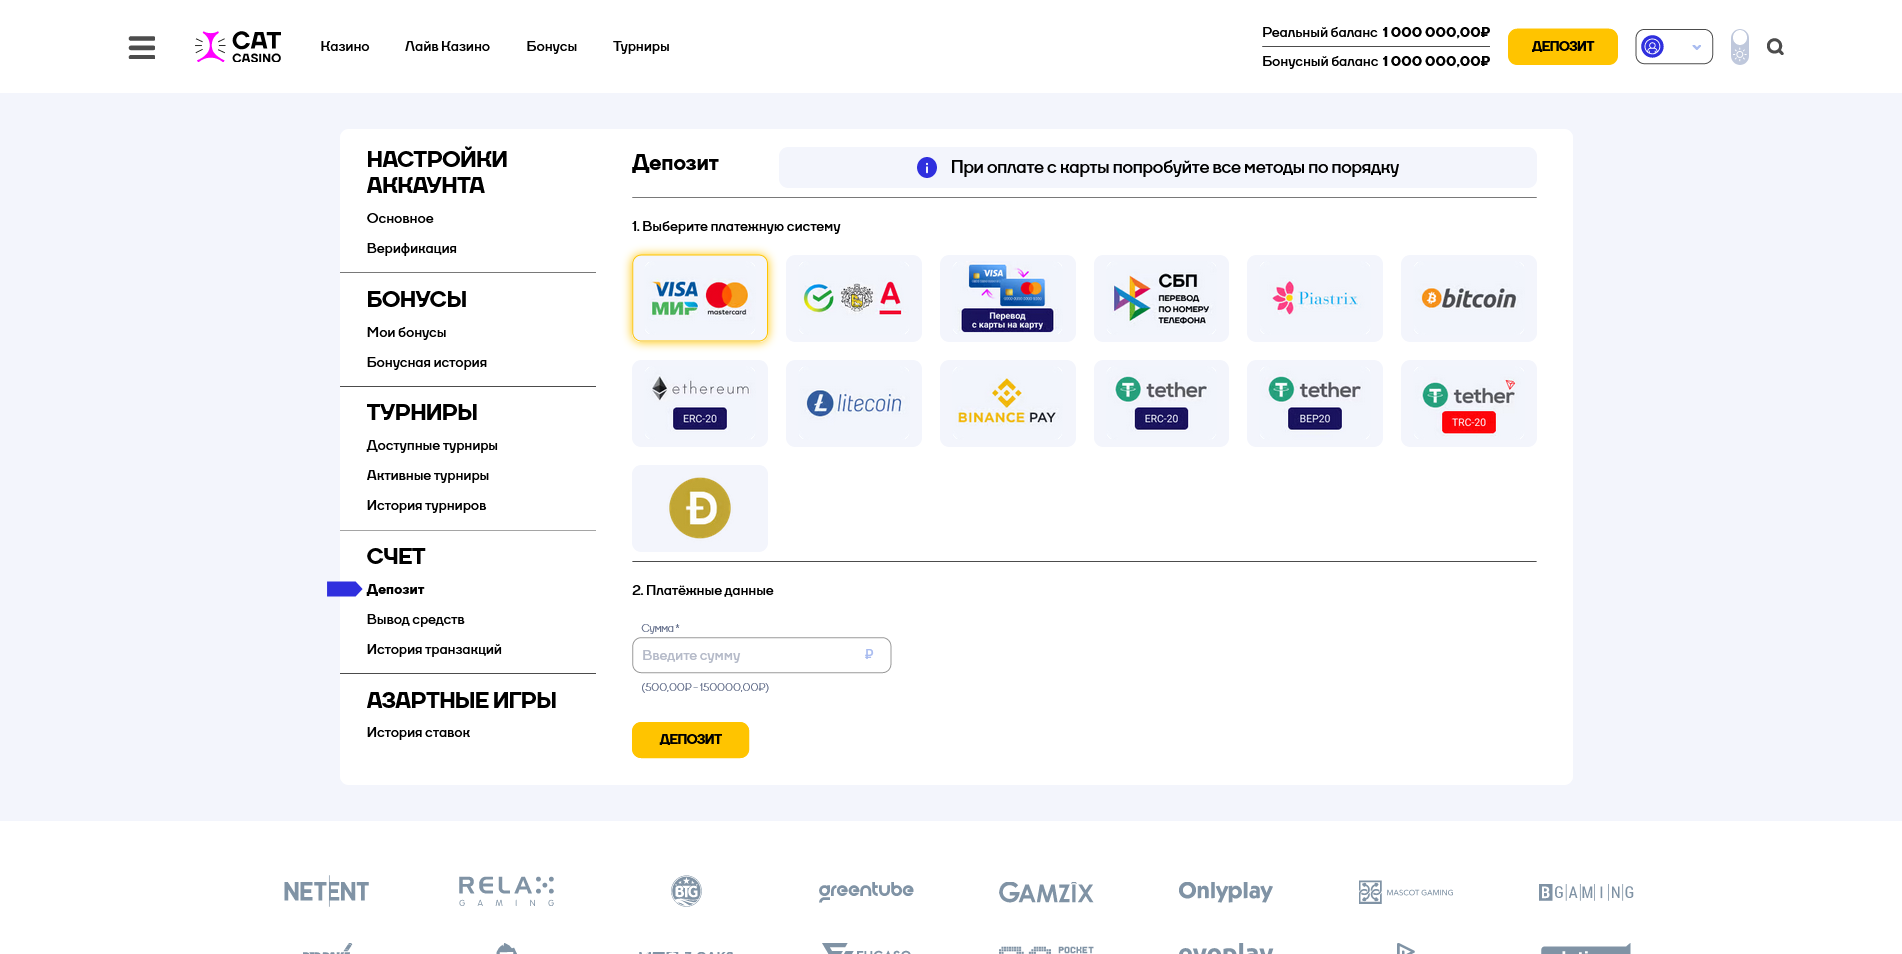Open the Казино menu item

click(345, 47)
